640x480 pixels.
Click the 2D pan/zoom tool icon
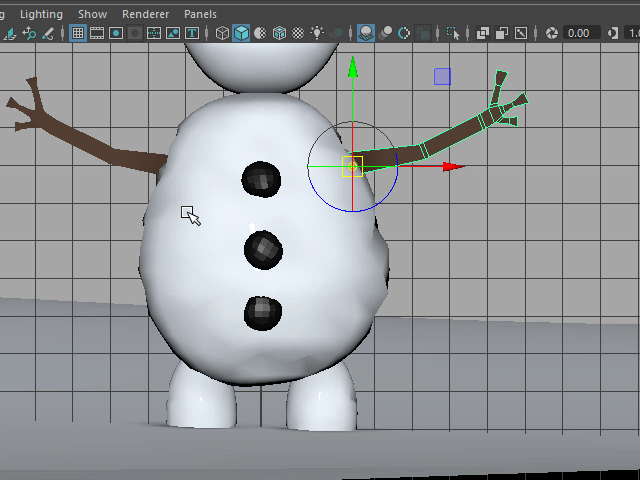[28, 33]
